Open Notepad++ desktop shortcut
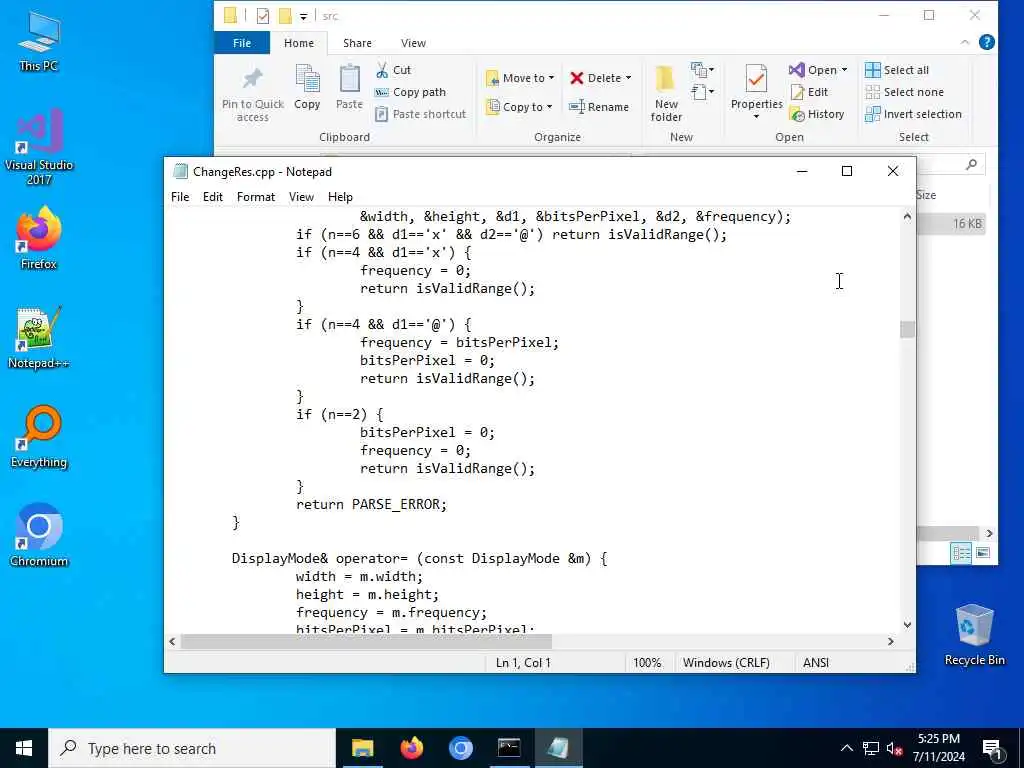Image resolution: width=1024 pixels, height=768 pixels. pos(39,338)
